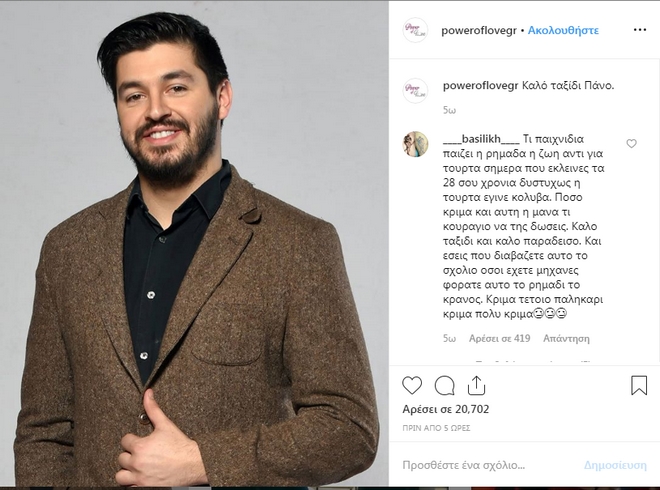Open the comment bubble icon
Image resolution: width=660 pixels, height=490 pixels.
[444, 385]
